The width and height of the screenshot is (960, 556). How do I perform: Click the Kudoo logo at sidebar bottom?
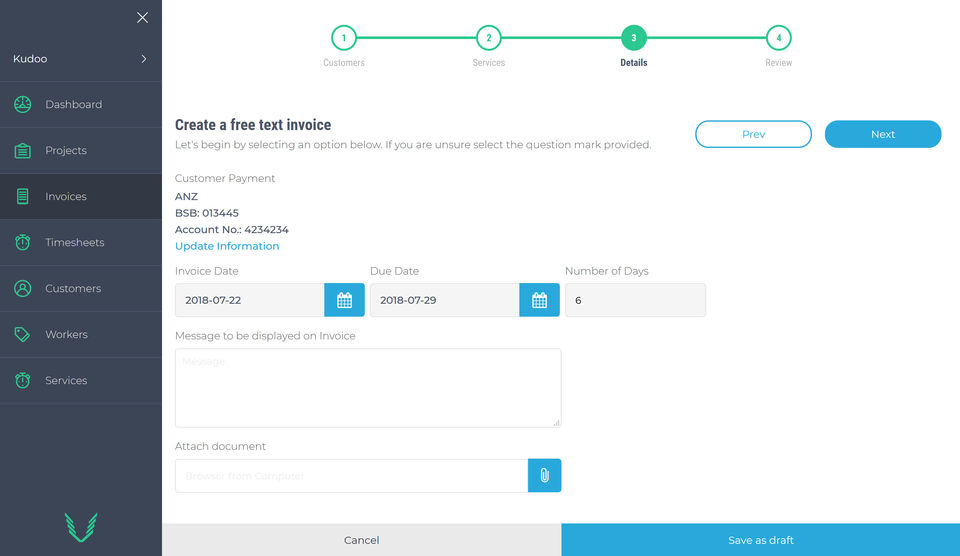(x=81, y=527)
